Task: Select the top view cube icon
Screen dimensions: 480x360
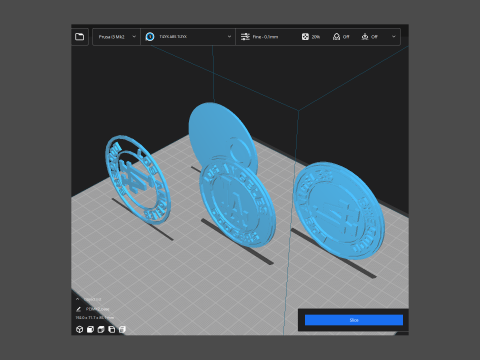Action: tap(101, 329)
